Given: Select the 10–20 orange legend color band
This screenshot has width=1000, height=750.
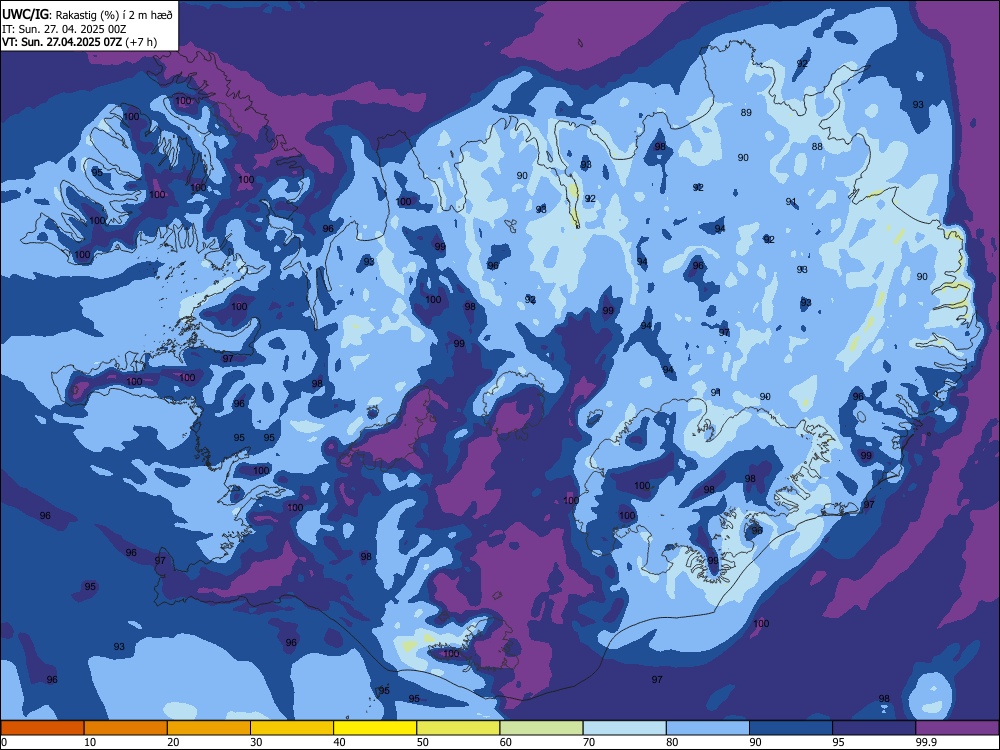Looking at the screenshot, I should (126, 728).
